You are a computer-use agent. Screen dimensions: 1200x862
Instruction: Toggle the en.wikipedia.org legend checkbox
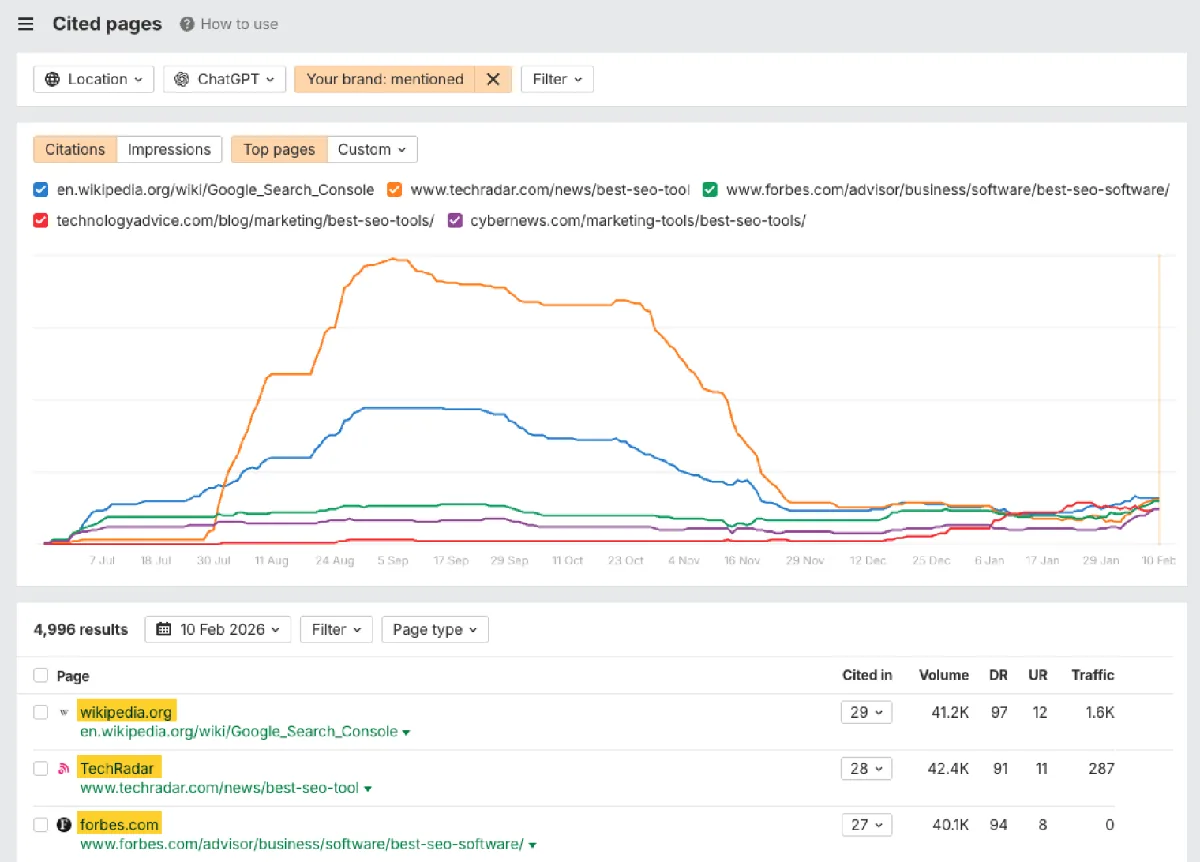tap(40, 189)
